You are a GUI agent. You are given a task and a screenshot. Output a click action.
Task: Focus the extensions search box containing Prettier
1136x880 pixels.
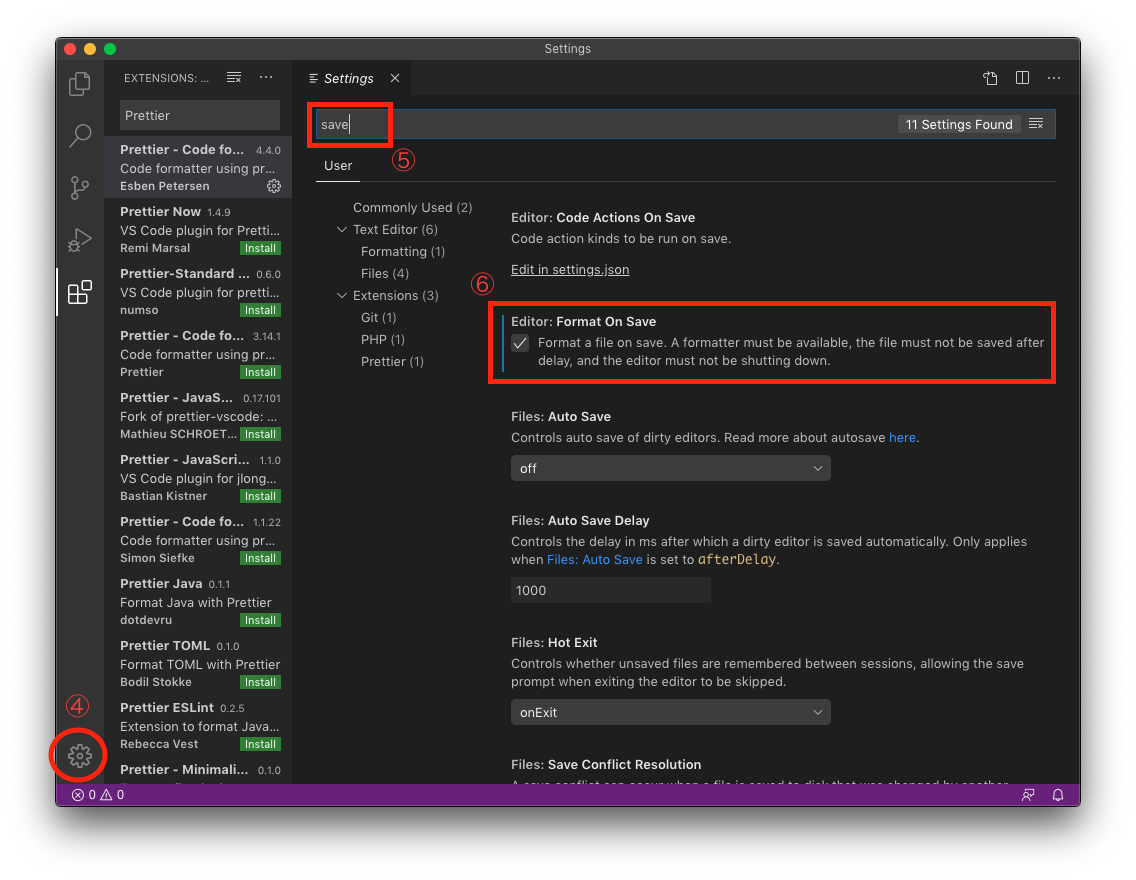coord(199,115)
